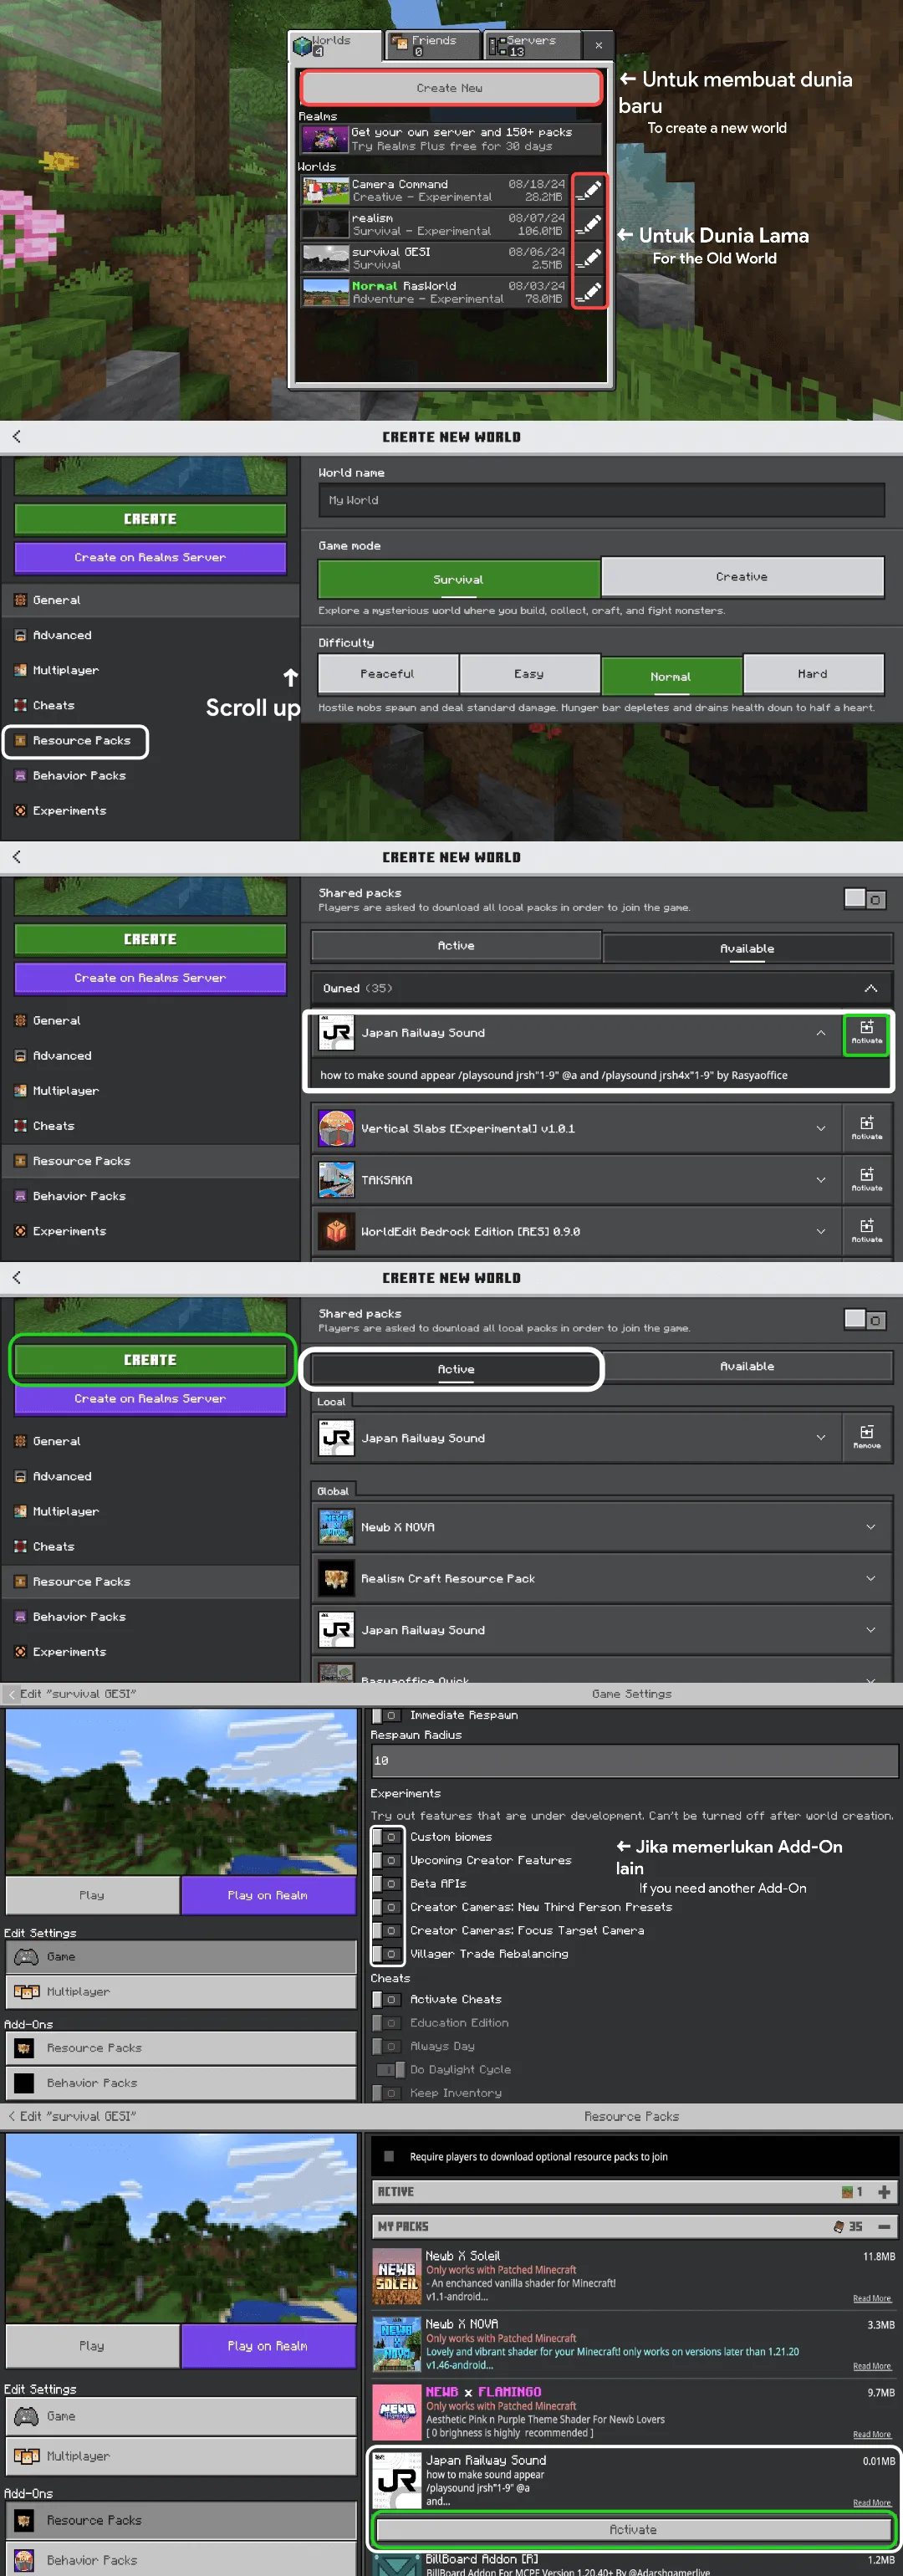The image size is (903, 2576).
Task: Click Play on Realm on the Game Settings screen
Action: coord(268,1894)
